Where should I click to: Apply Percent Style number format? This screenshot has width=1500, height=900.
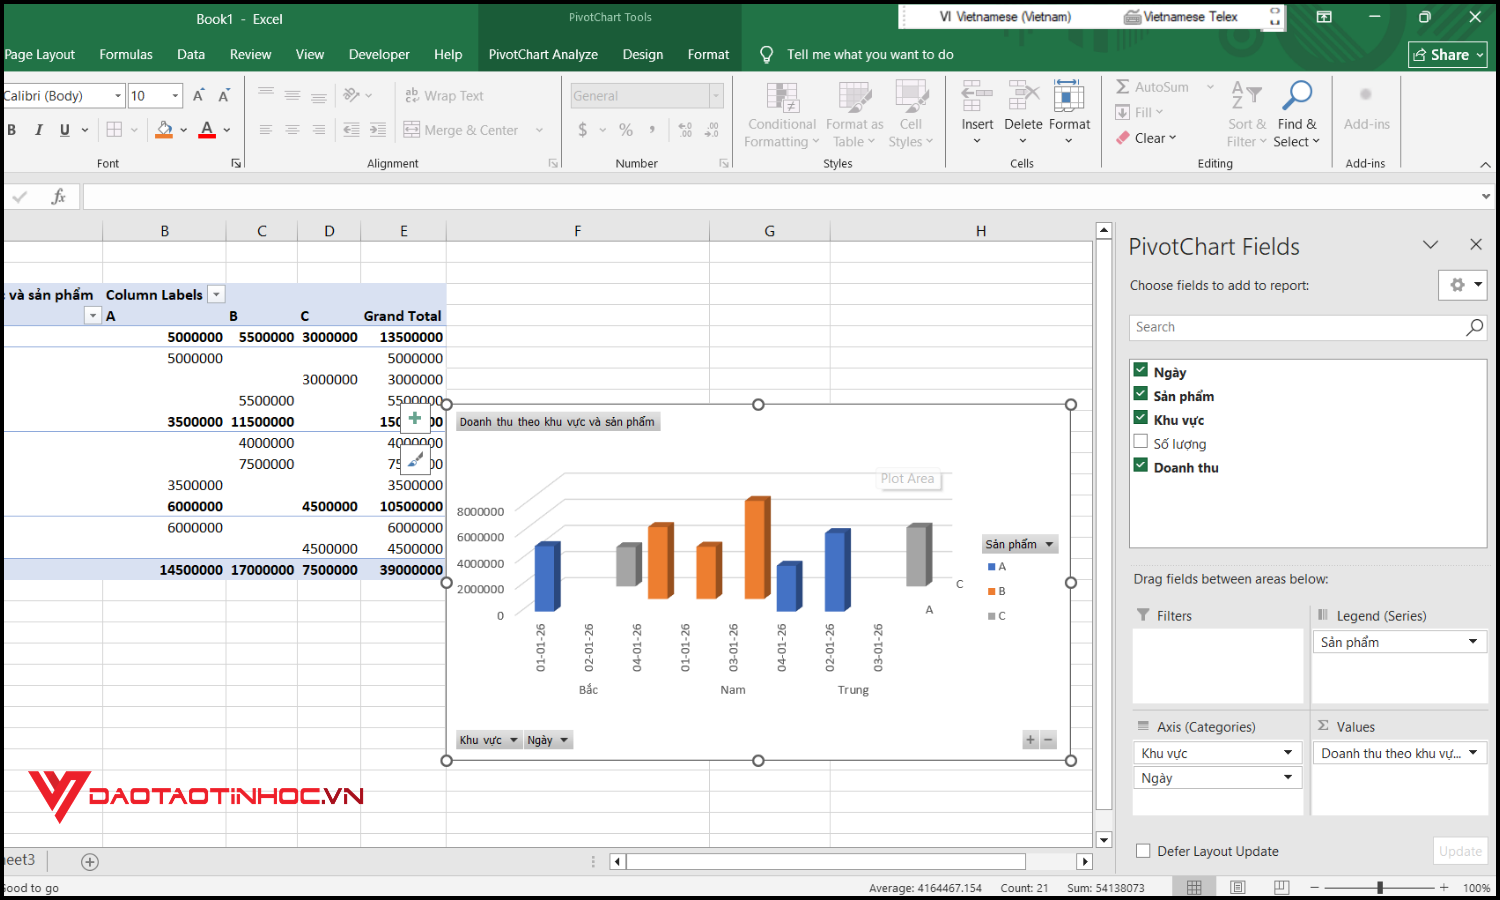point(625,129)
